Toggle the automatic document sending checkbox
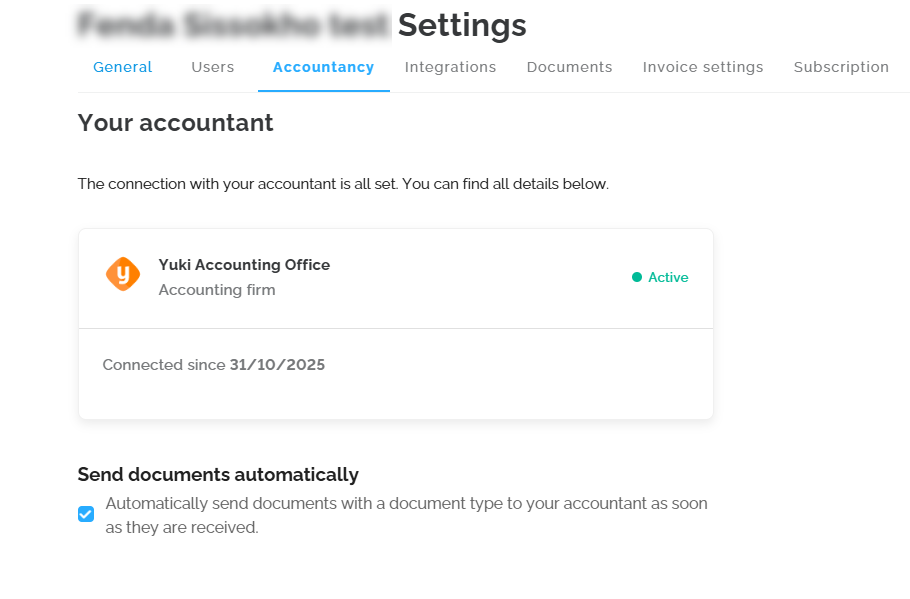 coord(86,514)
